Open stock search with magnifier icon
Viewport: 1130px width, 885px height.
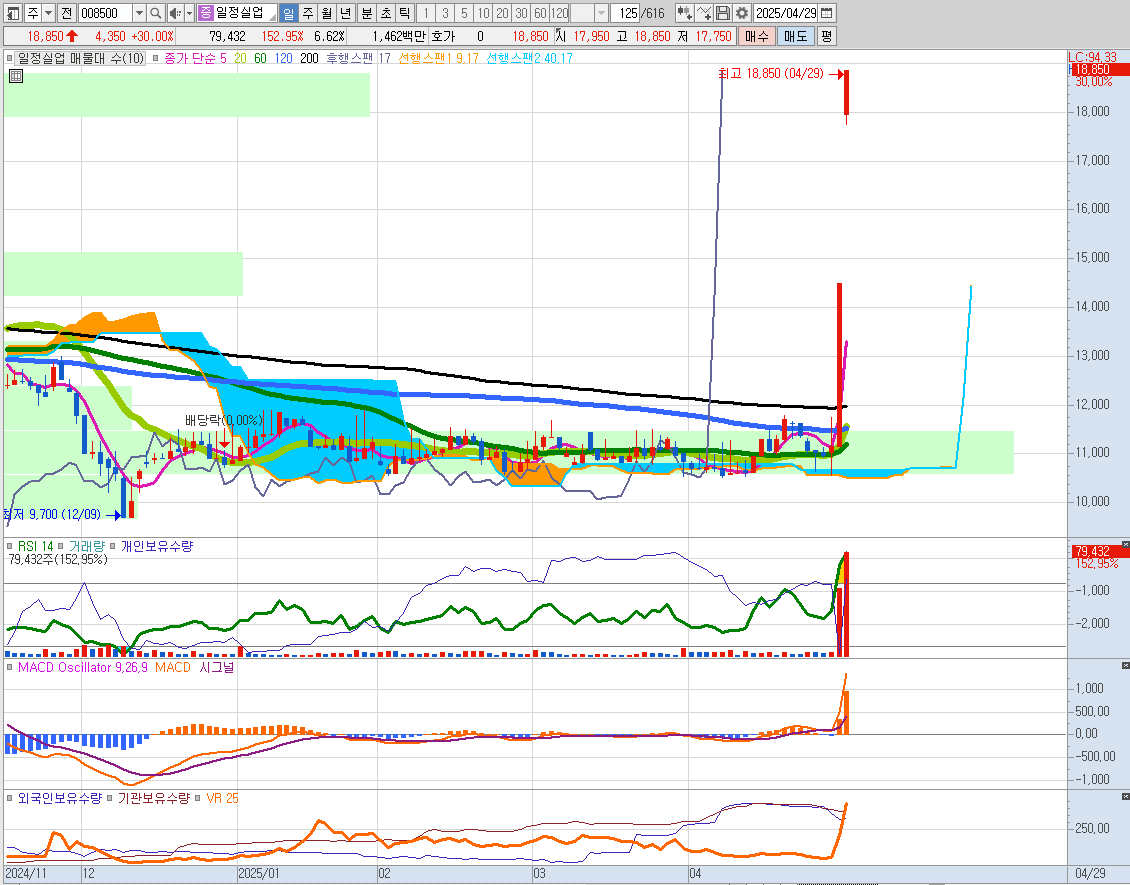click(x=156, y=13)
